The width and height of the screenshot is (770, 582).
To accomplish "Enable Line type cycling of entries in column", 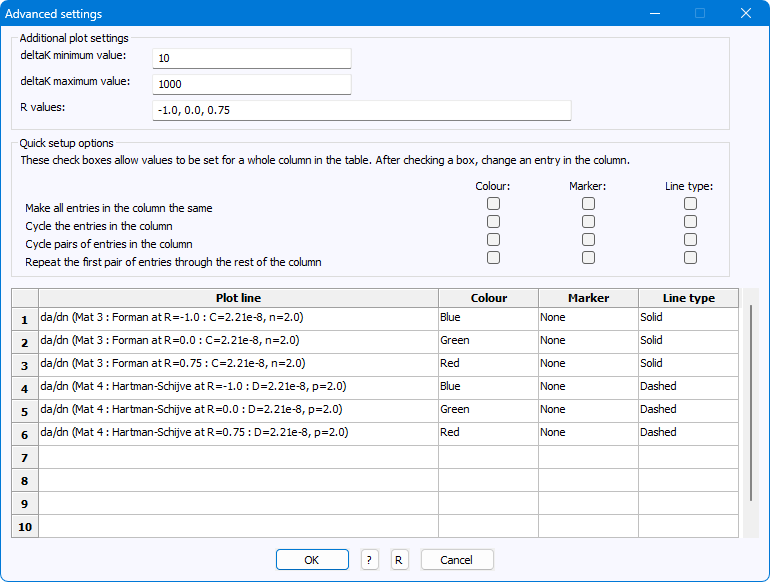I will [690, 222].
